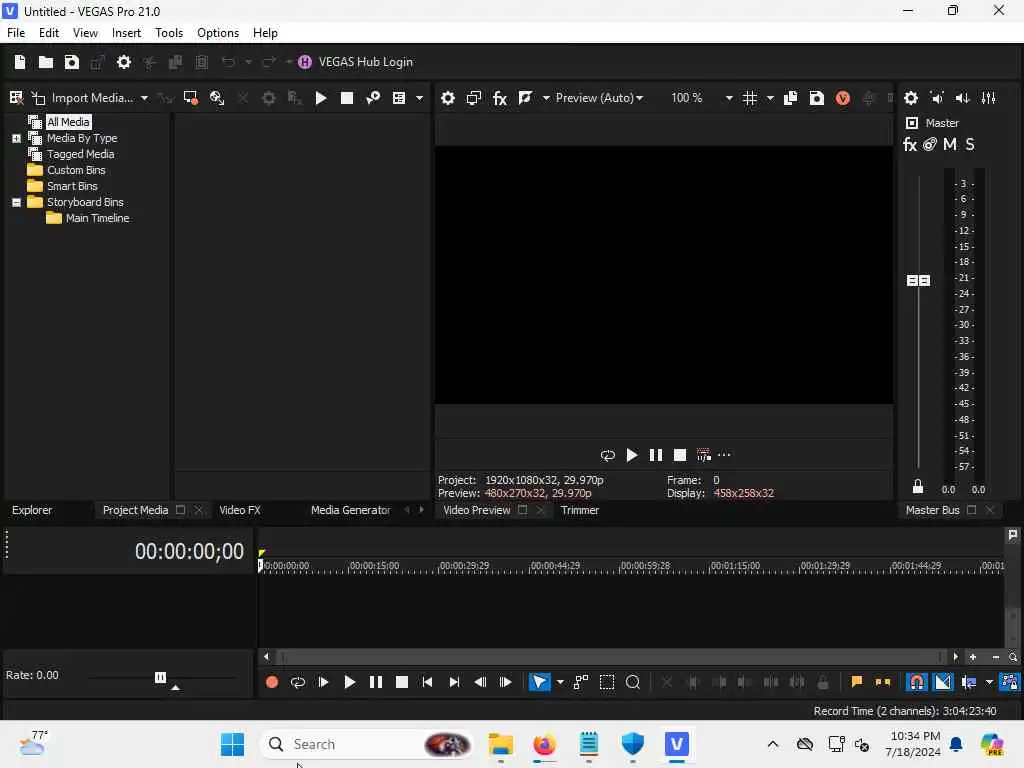Click the Master volume fader handle
This screenshot has height=768, width=1024.
pos(918,280)
